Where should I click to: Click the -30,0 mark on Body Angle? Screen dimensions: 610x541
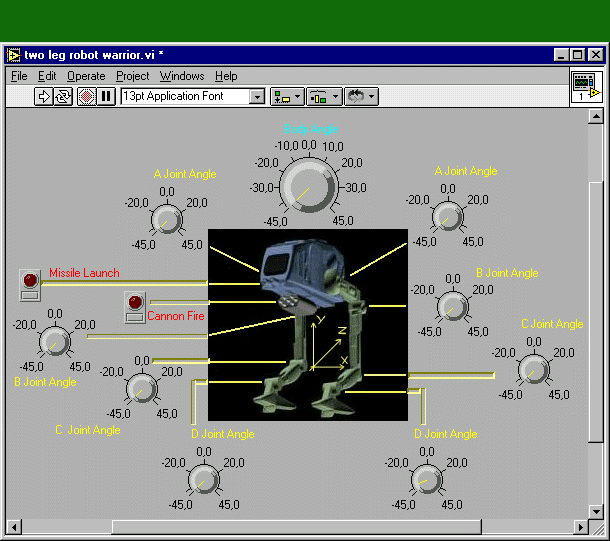click(262, 188)
